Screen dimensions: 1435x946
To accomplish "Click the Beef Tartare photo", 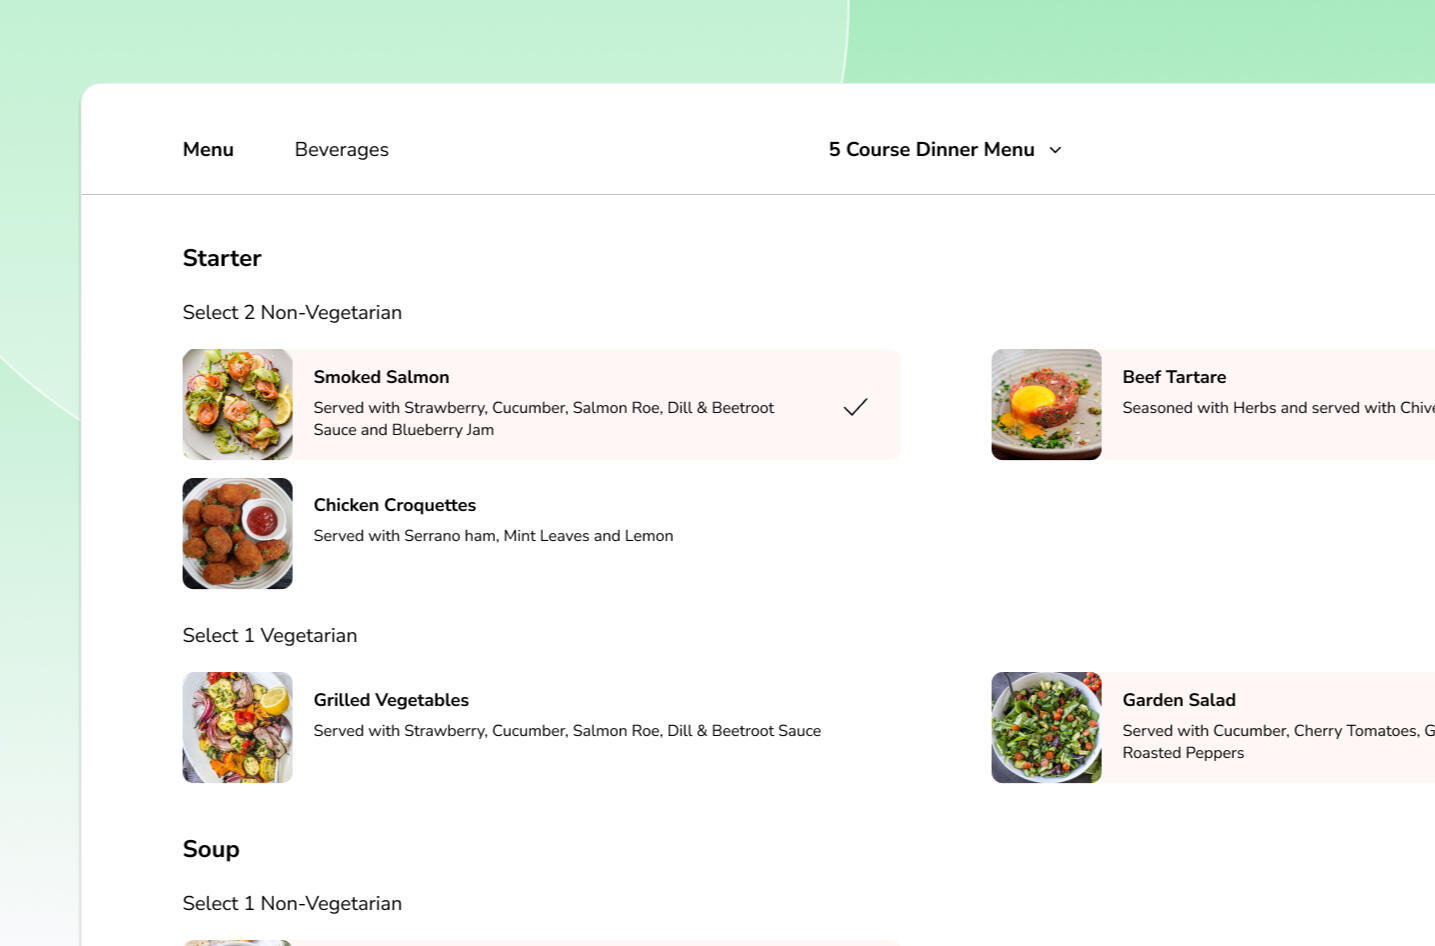I will pyautogui.click(x=1046, y=404).
